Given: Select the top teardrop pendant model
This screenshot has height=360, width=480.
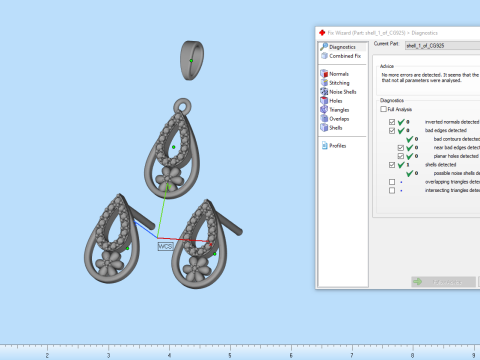Looking at the screenshot, I should click(x=172, y=149).
